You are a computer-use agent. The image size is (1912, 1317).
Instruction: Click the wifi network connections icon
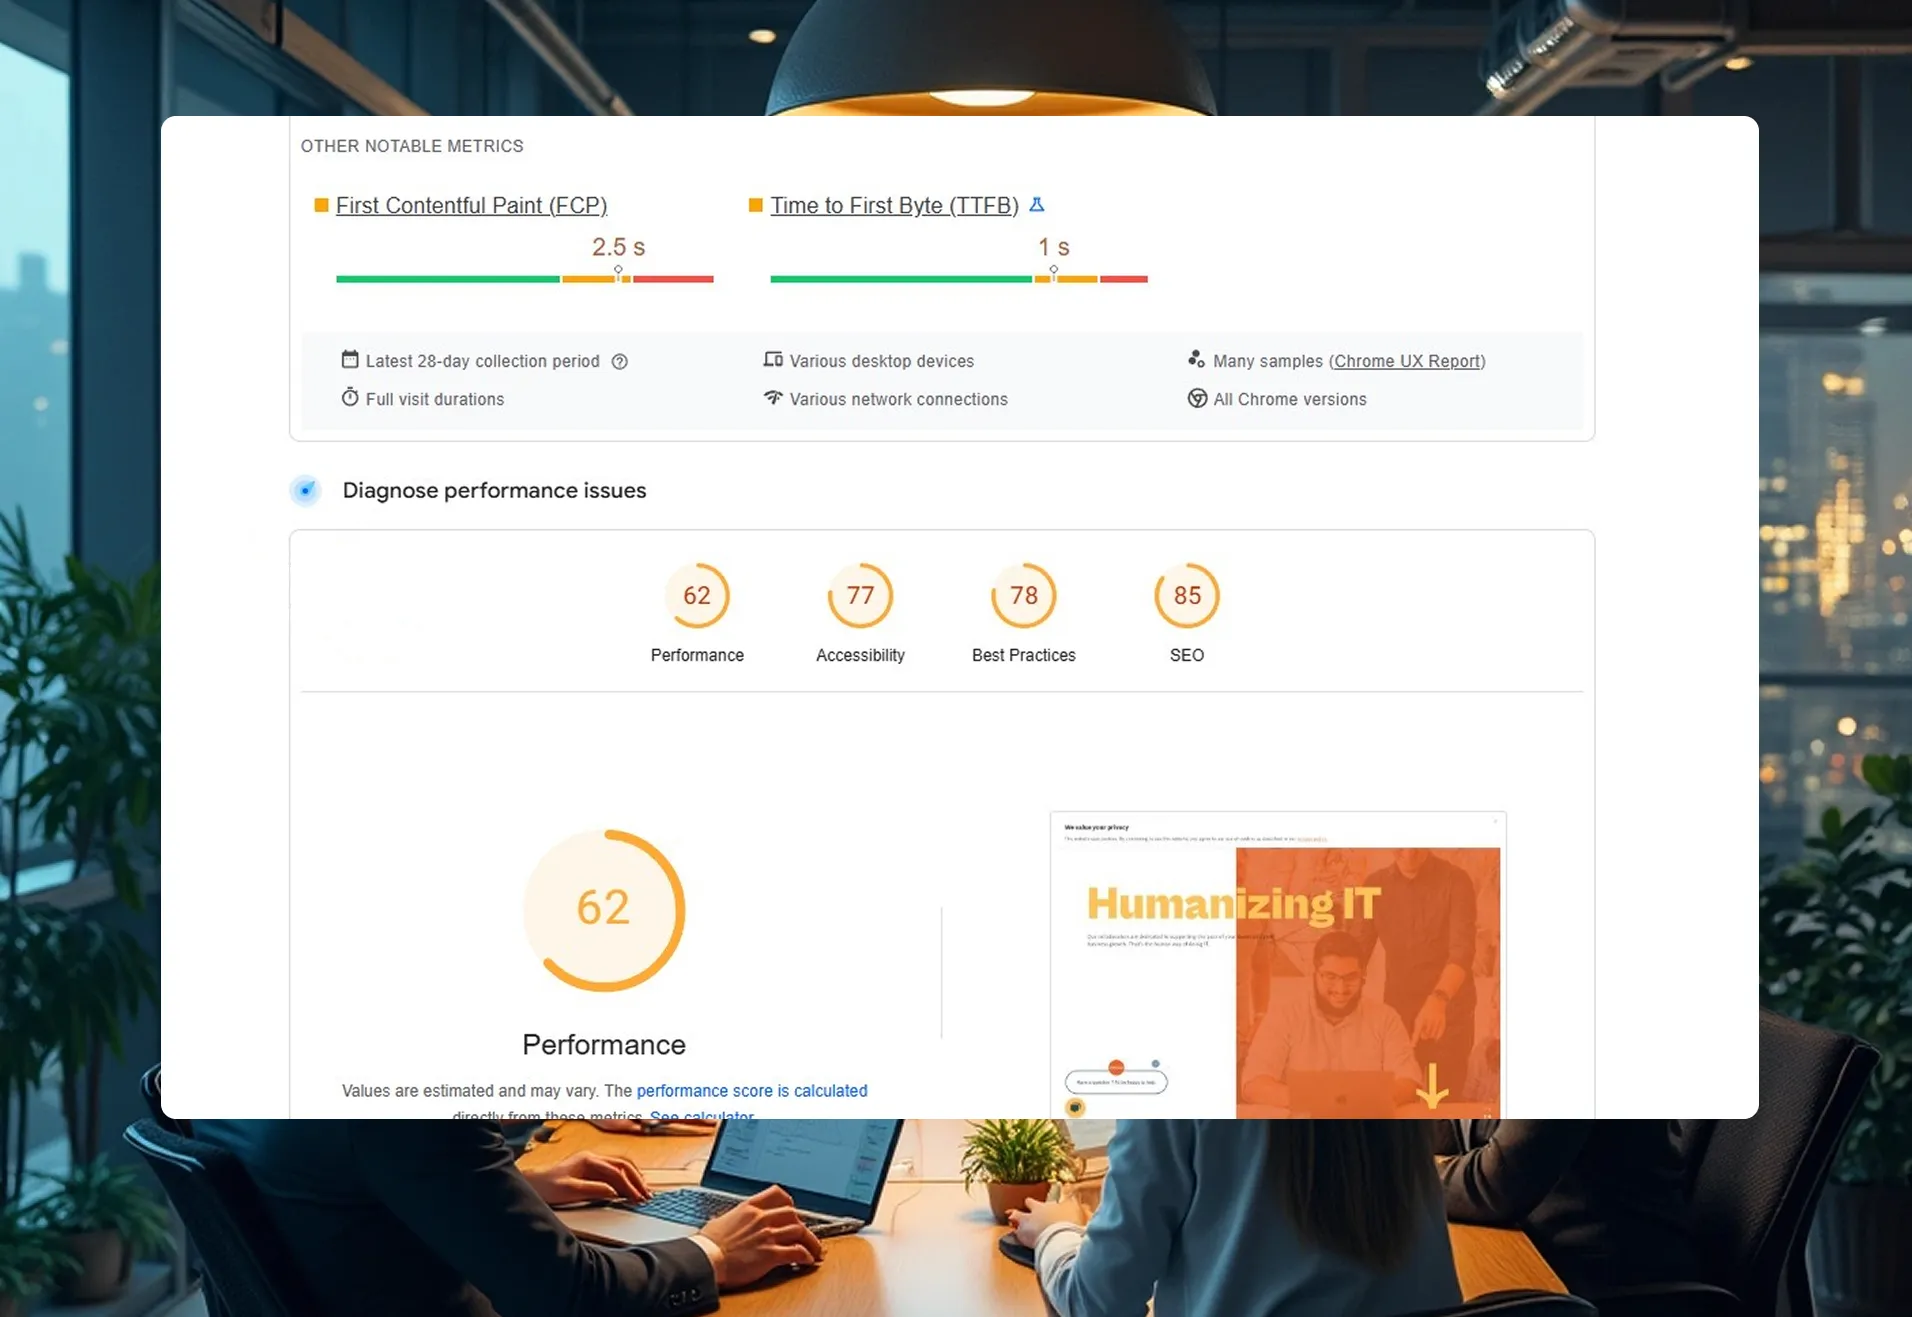pos(773,398)
